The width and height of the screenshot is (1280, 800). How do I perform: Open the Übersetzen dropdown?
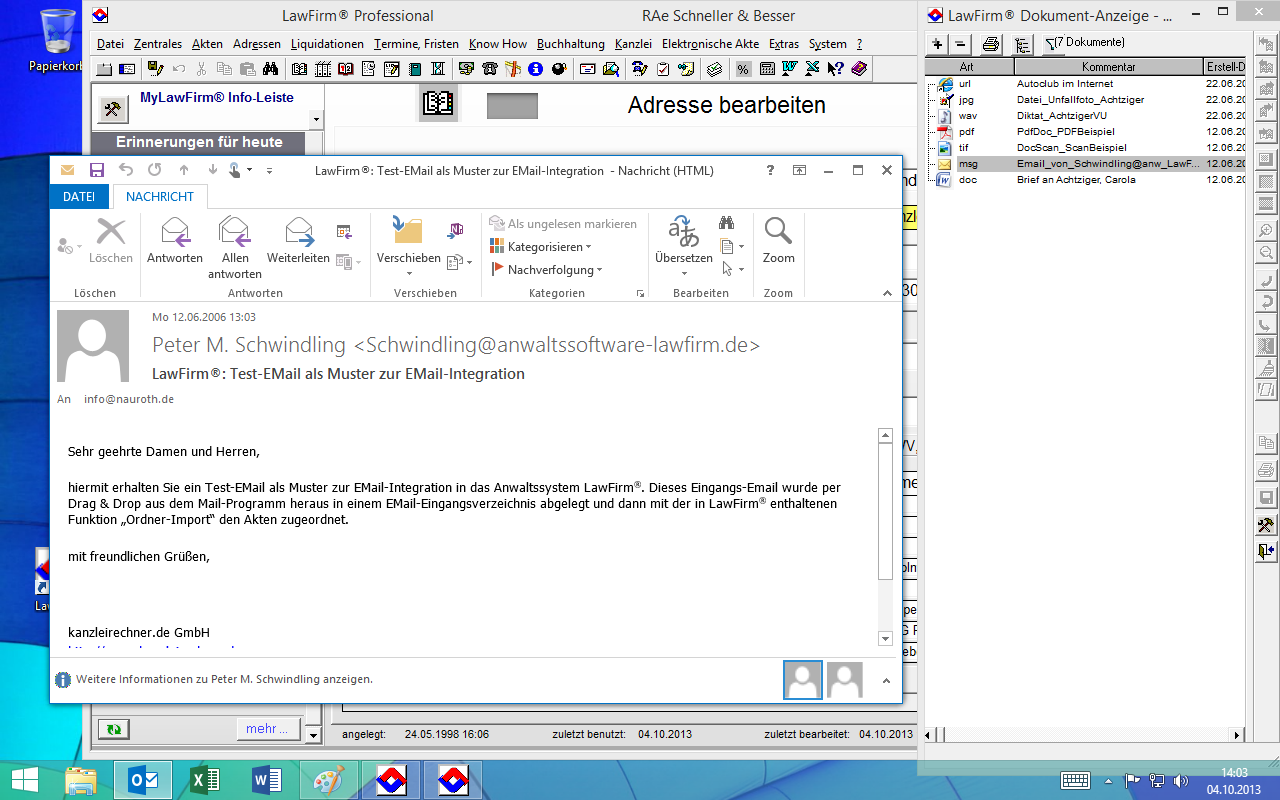pyautogui.click(x=684, y=274)
